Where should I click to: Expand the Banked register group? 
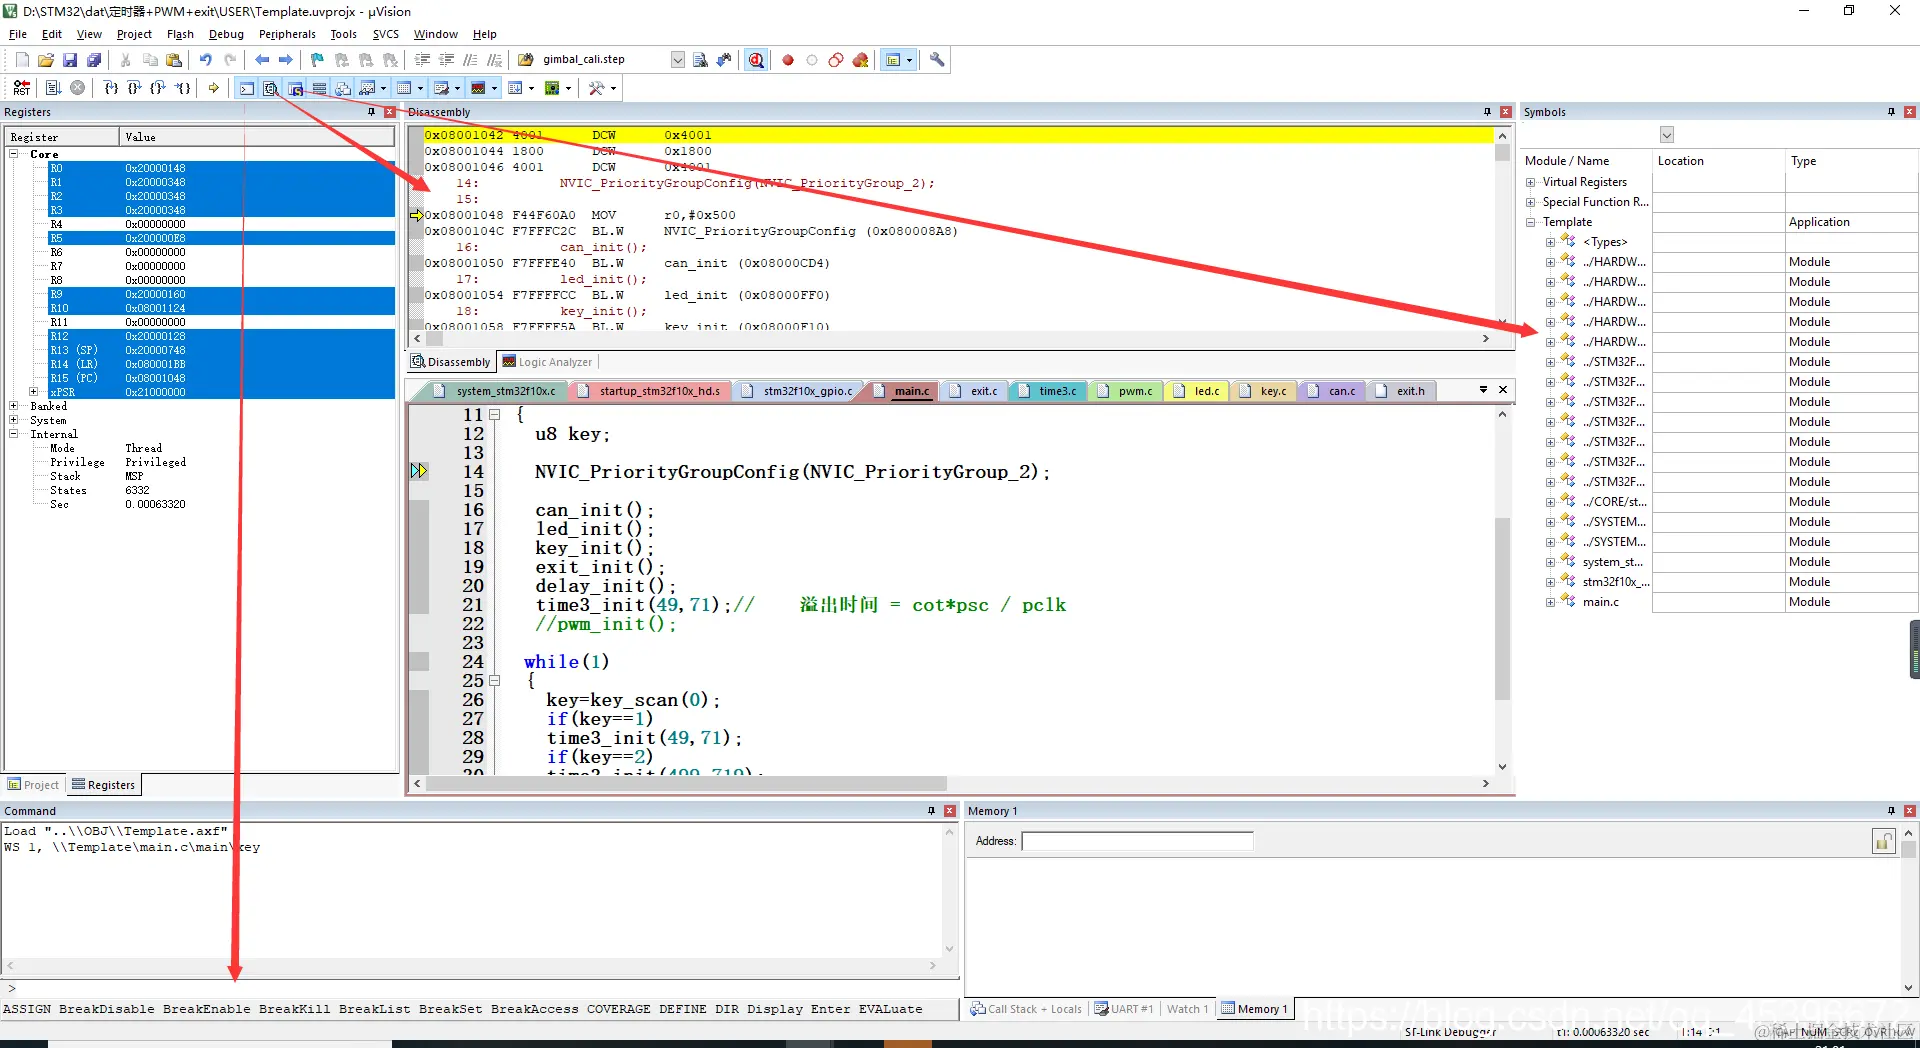[14, 406]
